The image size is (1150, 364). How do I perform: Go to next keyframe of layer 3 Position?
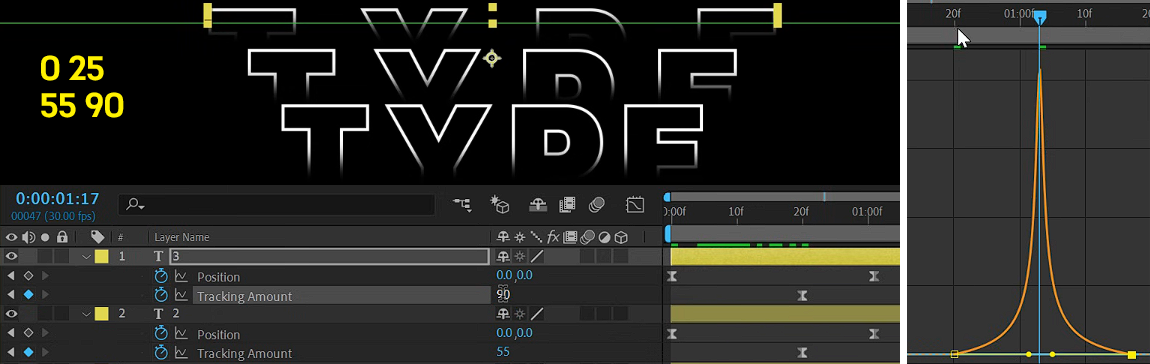click(x=45, y=276)
